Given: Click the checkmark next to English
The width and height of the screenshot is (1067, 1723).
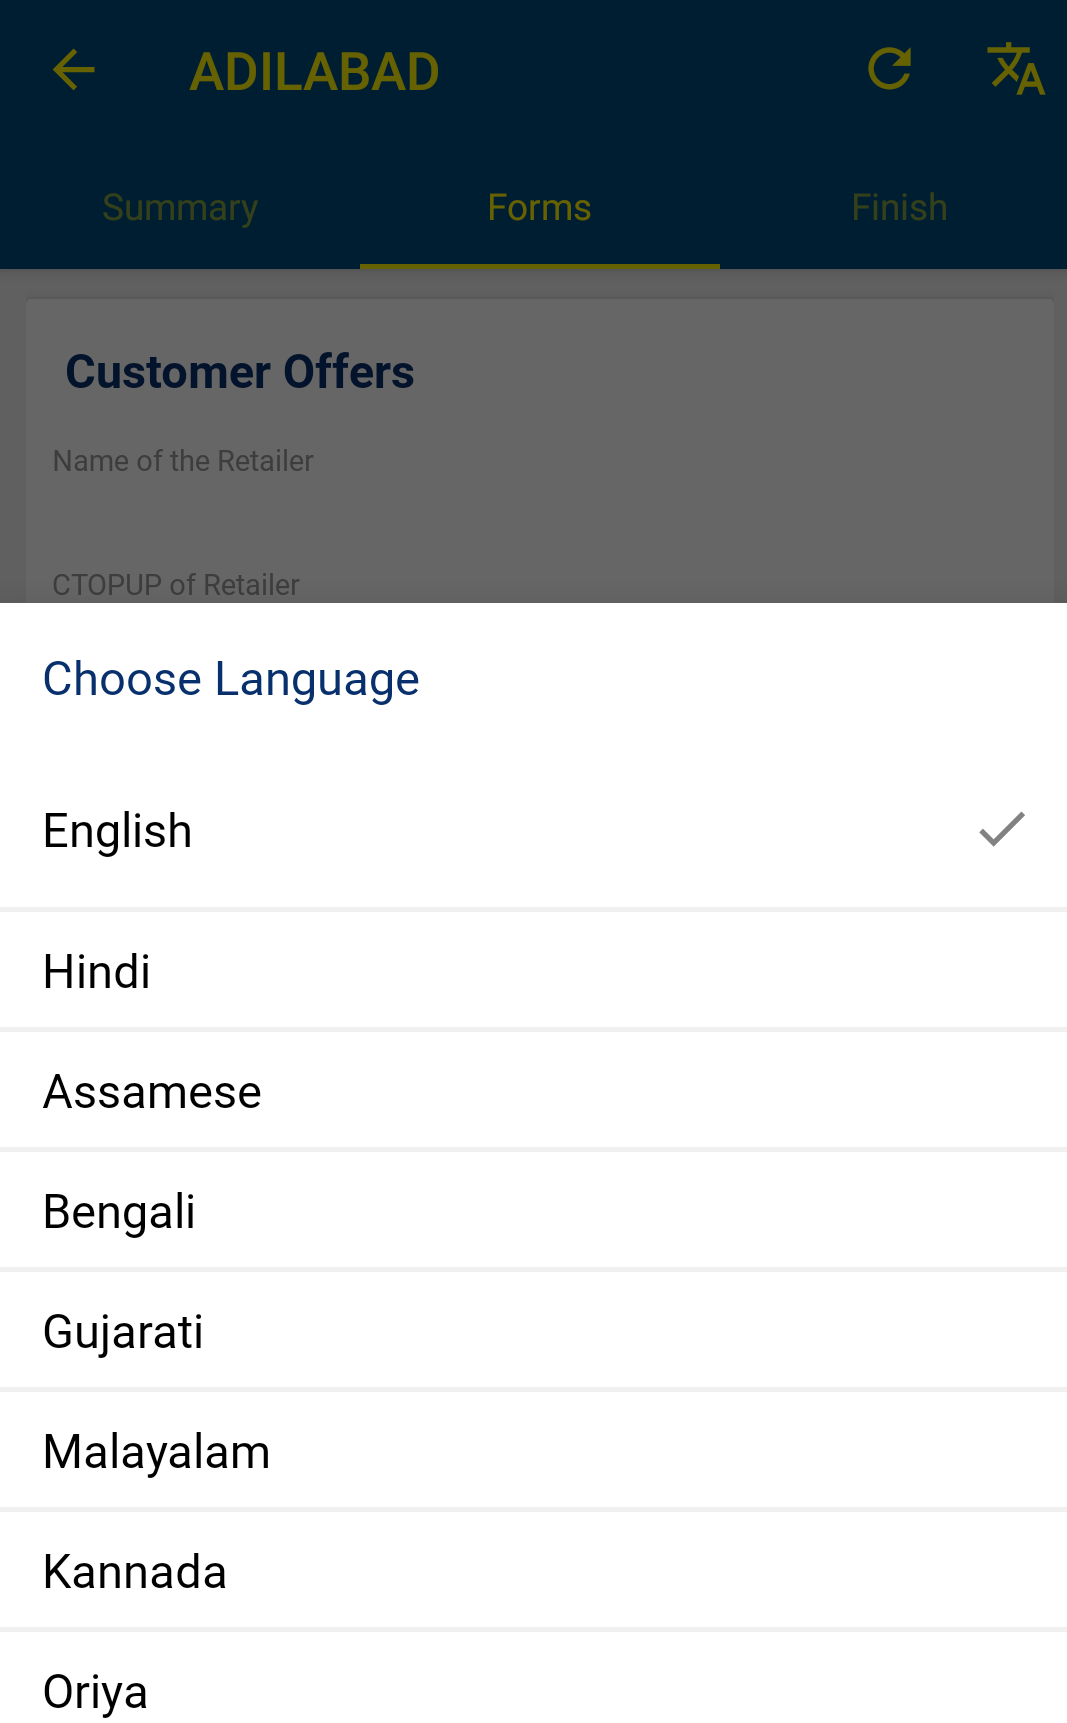Looking at the screenshot, I should [1001, 830].
